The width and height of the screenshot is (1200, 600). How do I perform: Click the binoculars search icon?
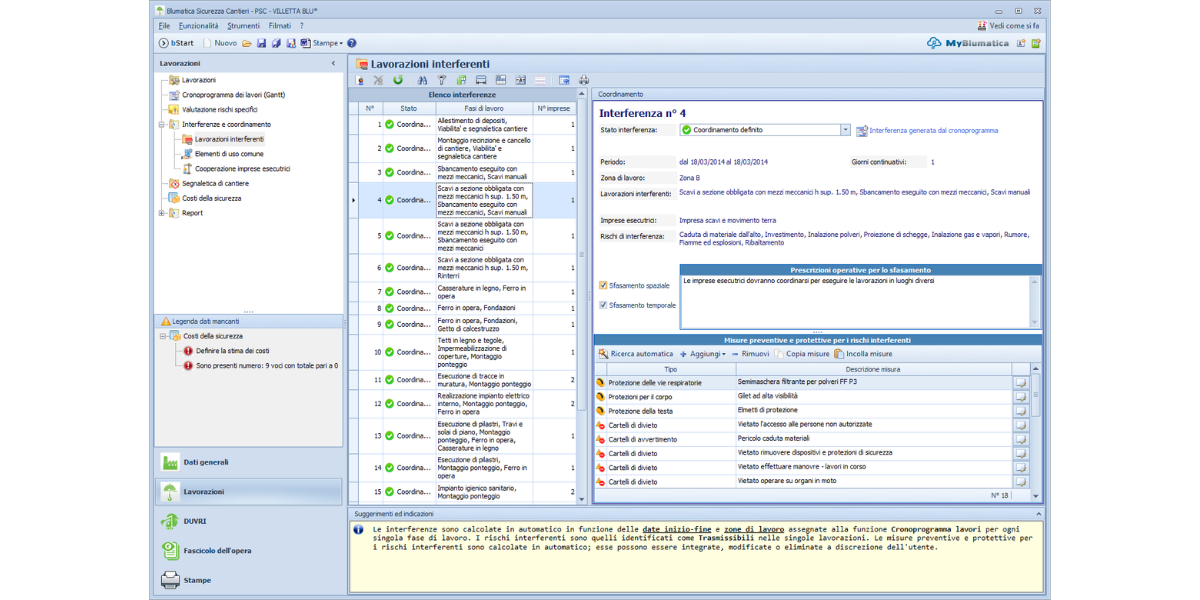422,80
